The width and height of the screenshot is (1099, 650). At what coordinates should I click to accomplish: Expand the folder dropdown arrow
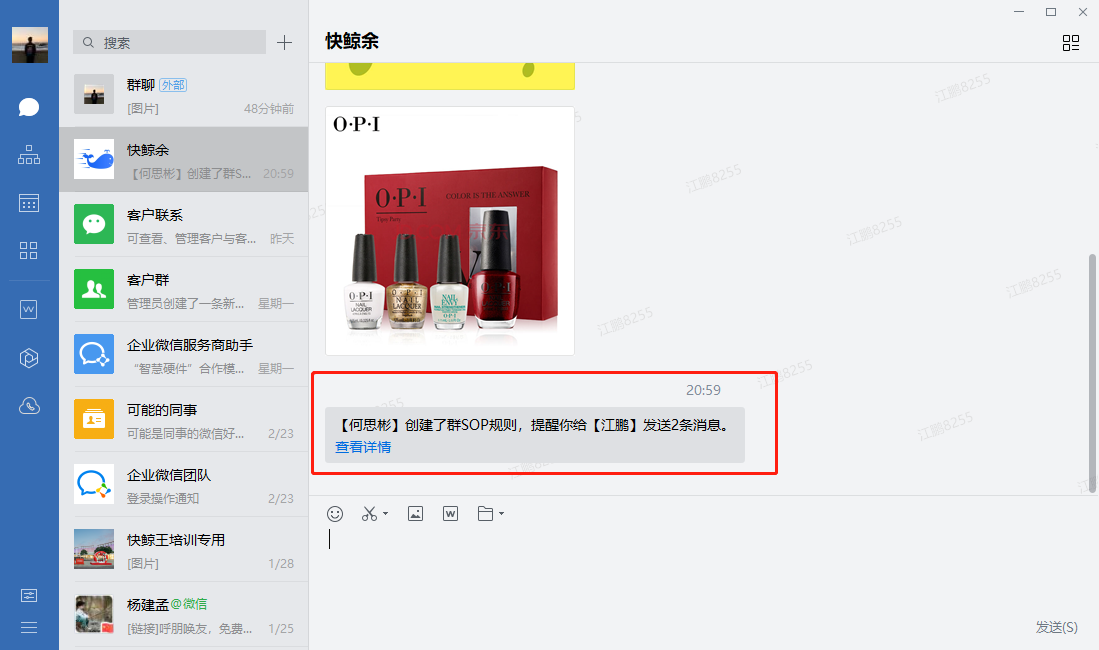[x=501, y=514]
